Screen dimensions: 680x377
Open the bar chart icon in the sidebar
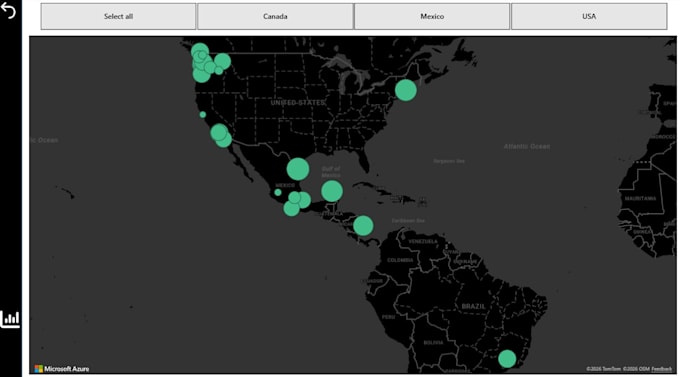[x=10, y=319]
